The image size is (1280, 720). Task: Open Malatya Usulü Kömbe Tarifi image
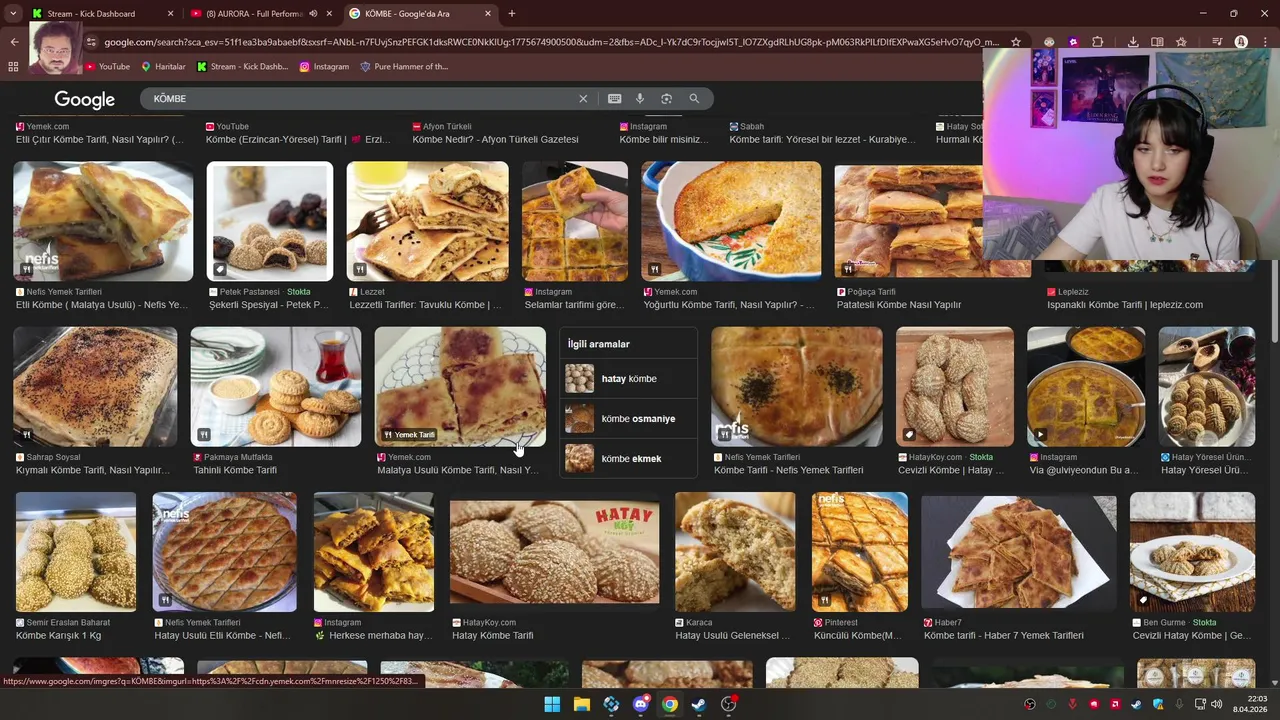[460, 387]
